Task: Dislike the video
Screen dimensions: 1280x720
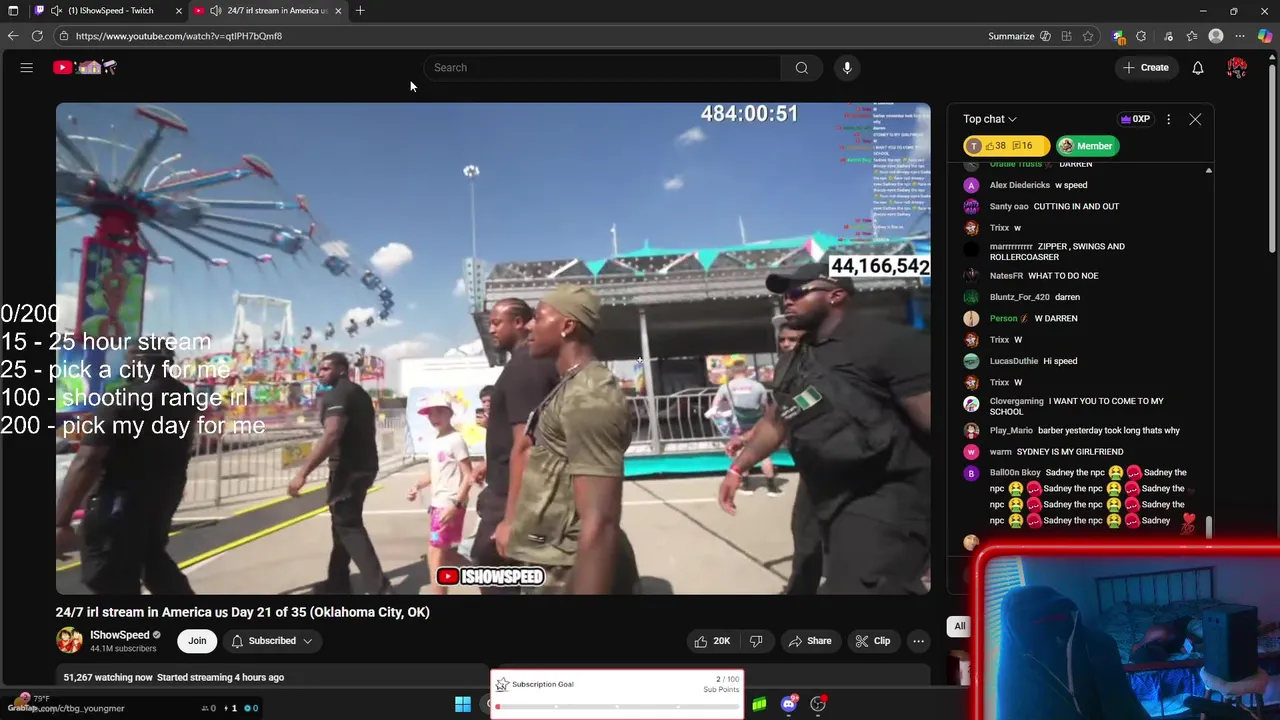Action: coord(756,641)
